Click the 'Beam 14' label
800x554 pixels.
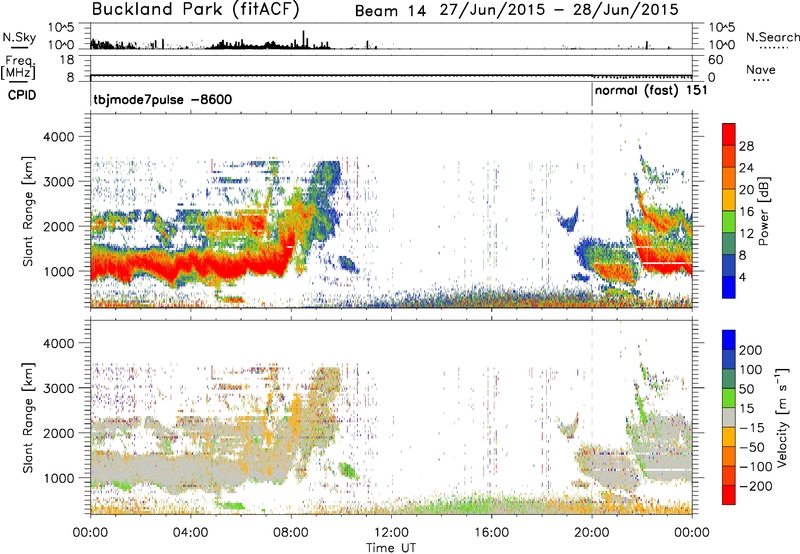tap(390, 11)
